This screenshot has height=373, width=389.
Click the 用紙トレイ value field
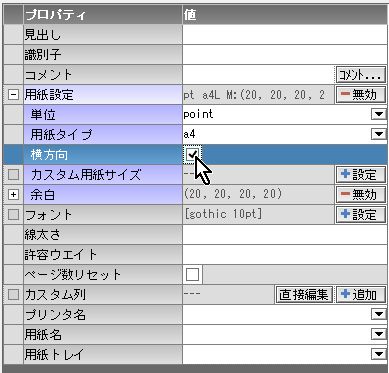coord(277,354)
